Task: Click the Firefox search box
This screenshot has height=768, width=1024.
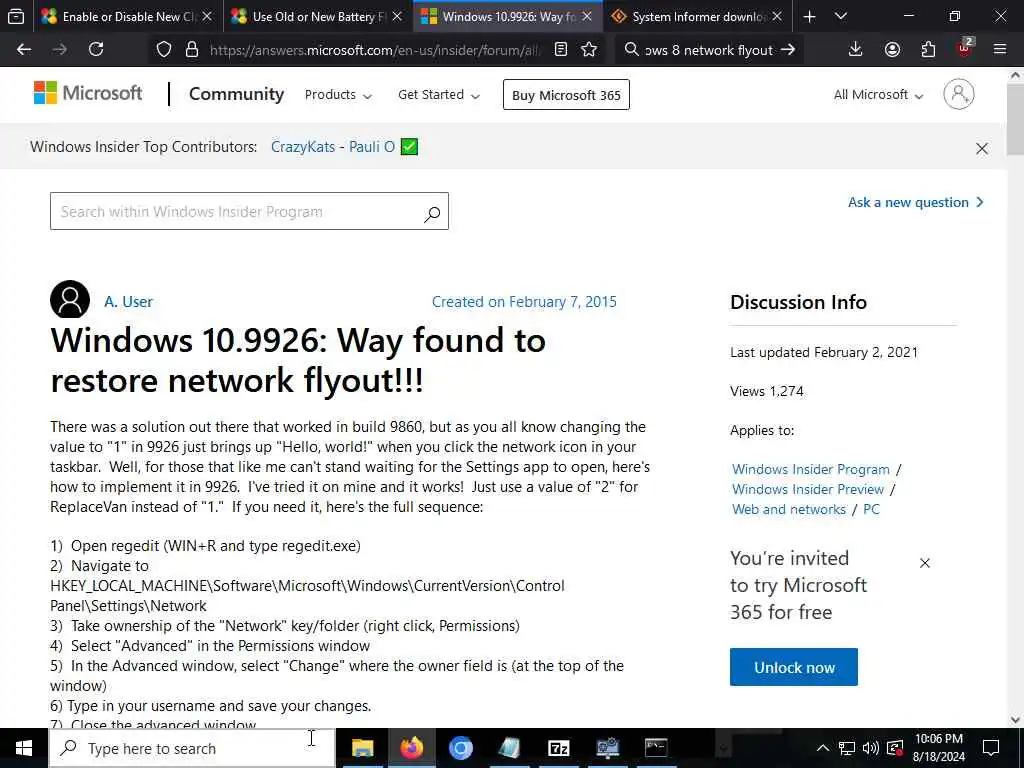Action: [709, 50]
